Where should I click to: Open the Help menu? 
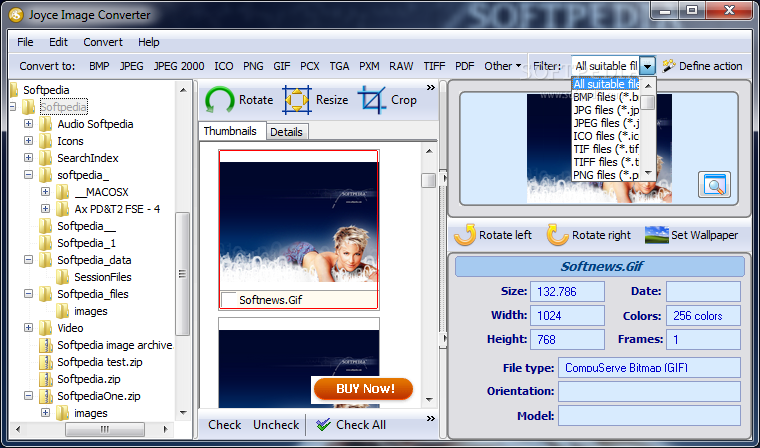pyautogui.click(x=148, y=42)
